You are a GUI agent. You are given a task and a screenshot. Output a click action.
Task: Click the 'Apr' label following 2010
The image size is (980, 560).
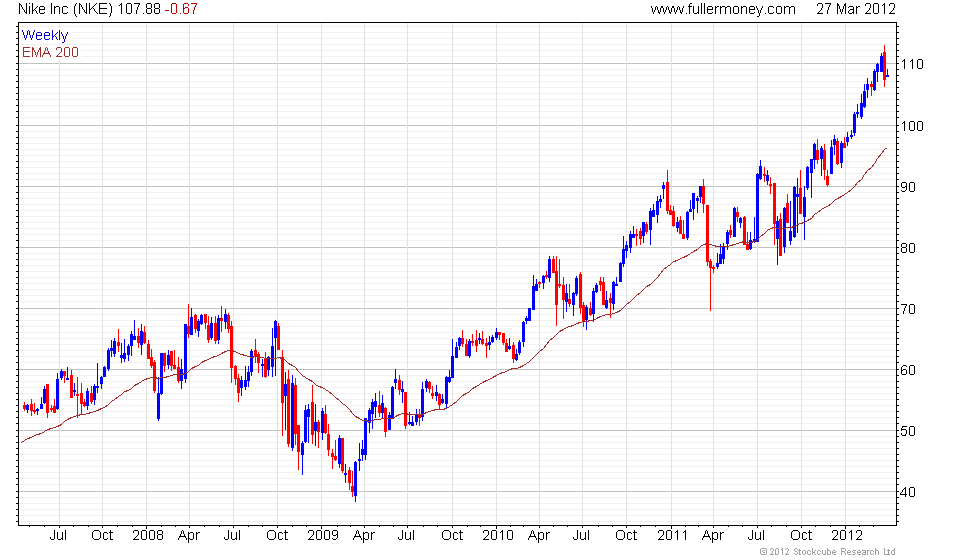tap(539, 536)
